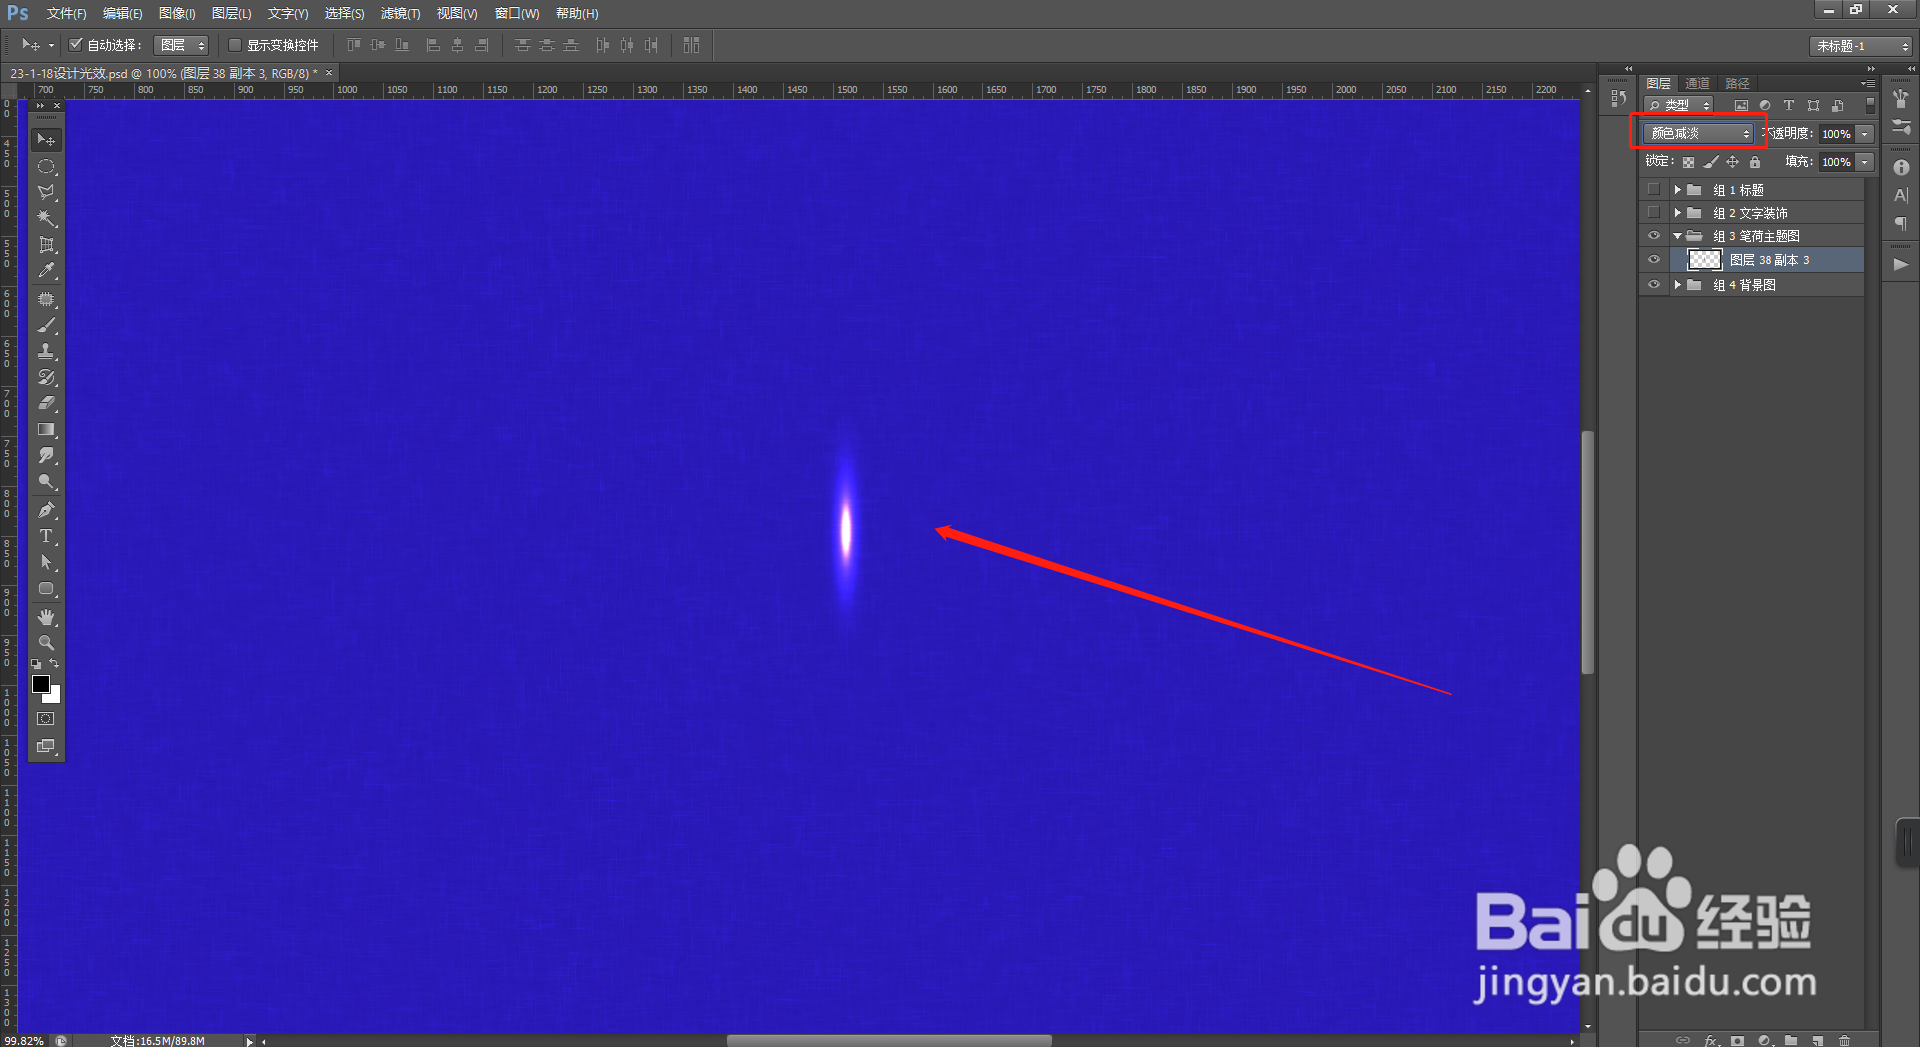Click the lock all layer icon
The height and width of the screenshot is (1047, 1920).
pos(1754,162)
